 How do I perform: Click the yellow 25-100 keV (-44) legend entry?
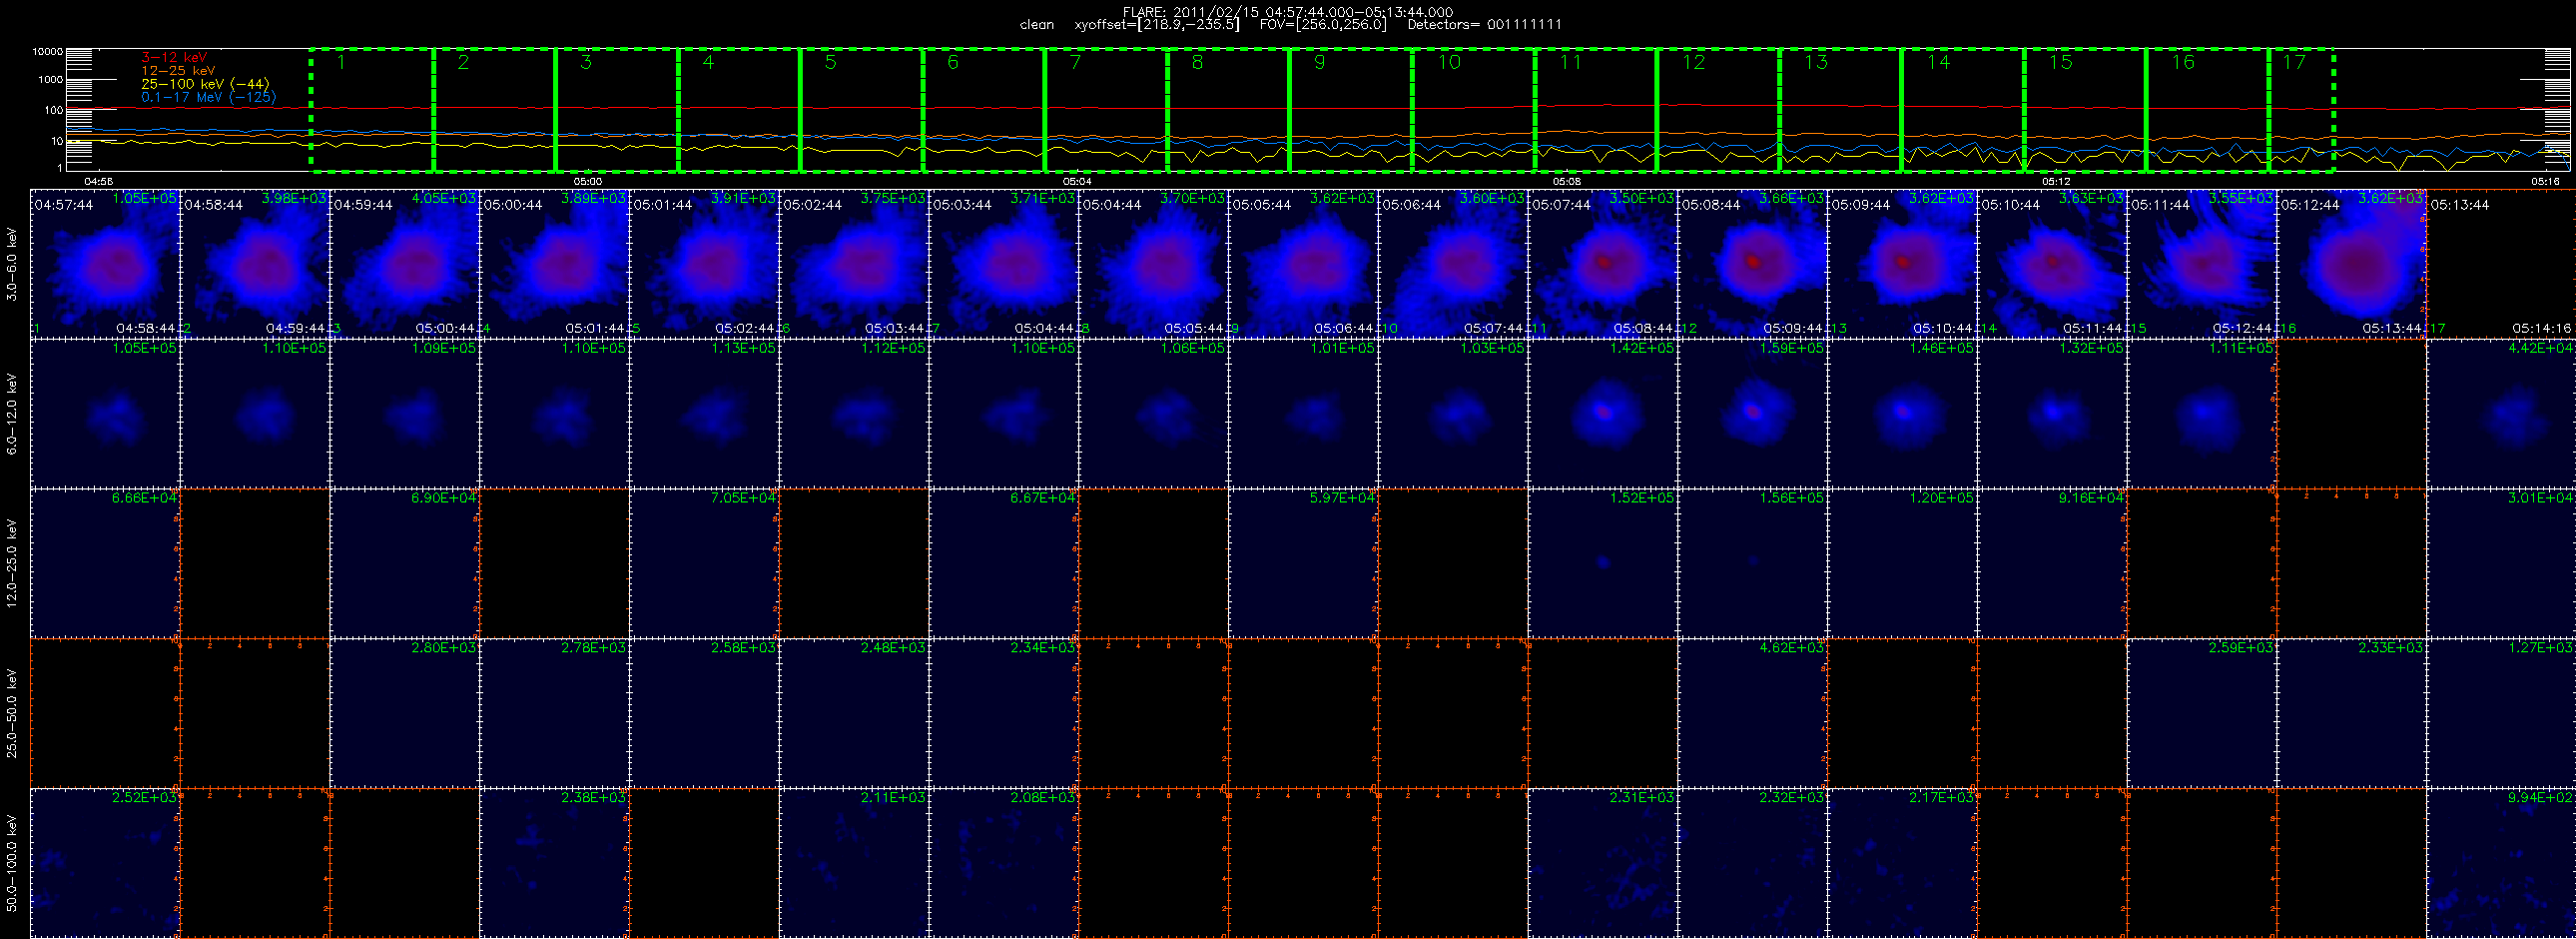(205, 84)
